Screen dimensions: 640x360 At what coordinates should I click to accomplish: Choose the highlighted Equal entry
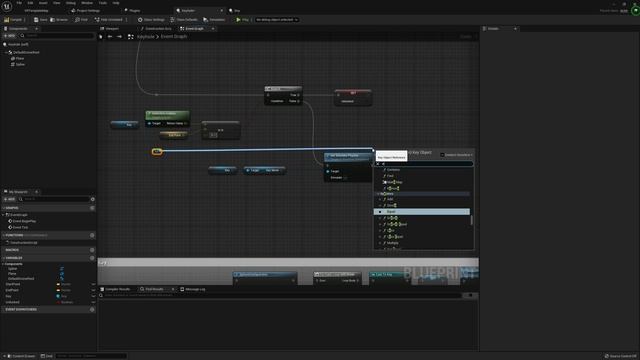[x=422, y=212]
